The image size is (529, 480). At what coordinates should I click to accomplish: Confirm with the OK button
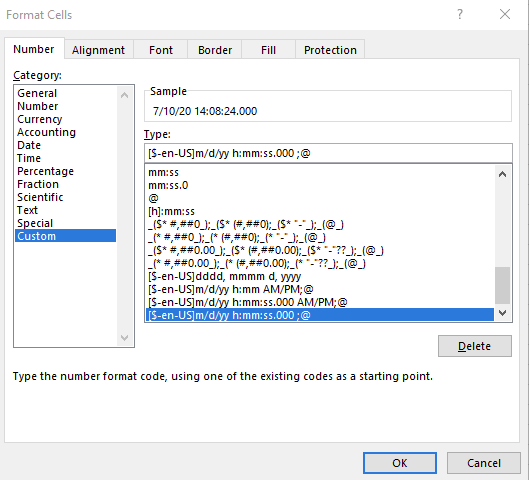coord(400,463)
